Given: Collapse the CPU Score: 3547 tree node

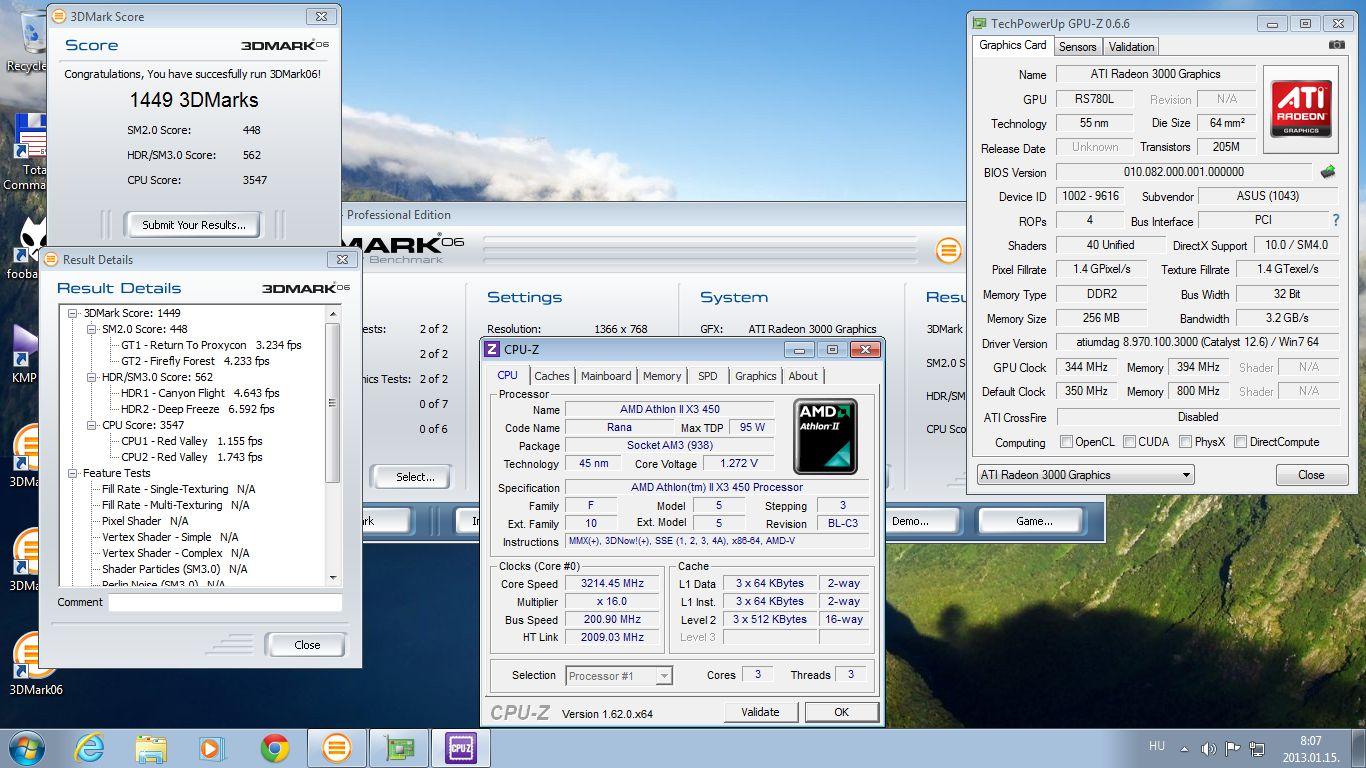Looking at the screenshot, I should coord(92,425).
